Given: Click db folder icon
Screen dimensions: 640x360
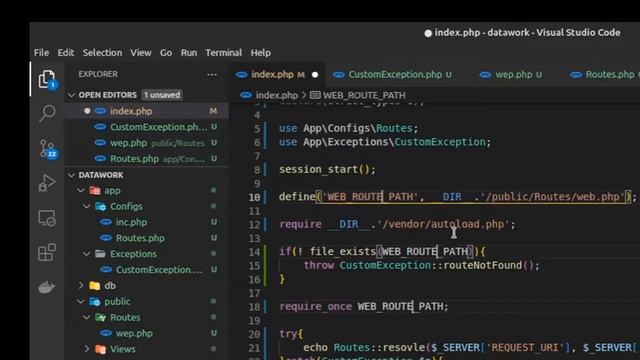Looking at the screenshot, I should click(x=95, y=286).
